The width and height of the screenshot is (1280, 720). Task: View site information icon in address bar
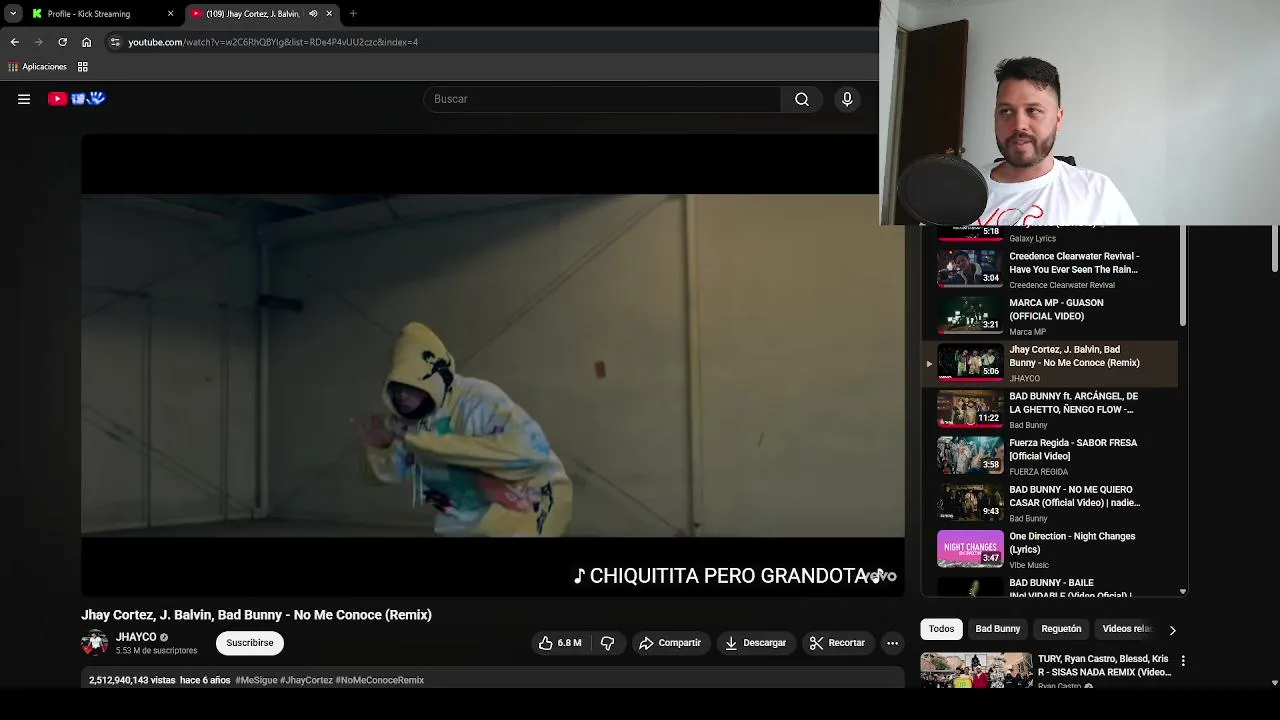tap(115, 42)
